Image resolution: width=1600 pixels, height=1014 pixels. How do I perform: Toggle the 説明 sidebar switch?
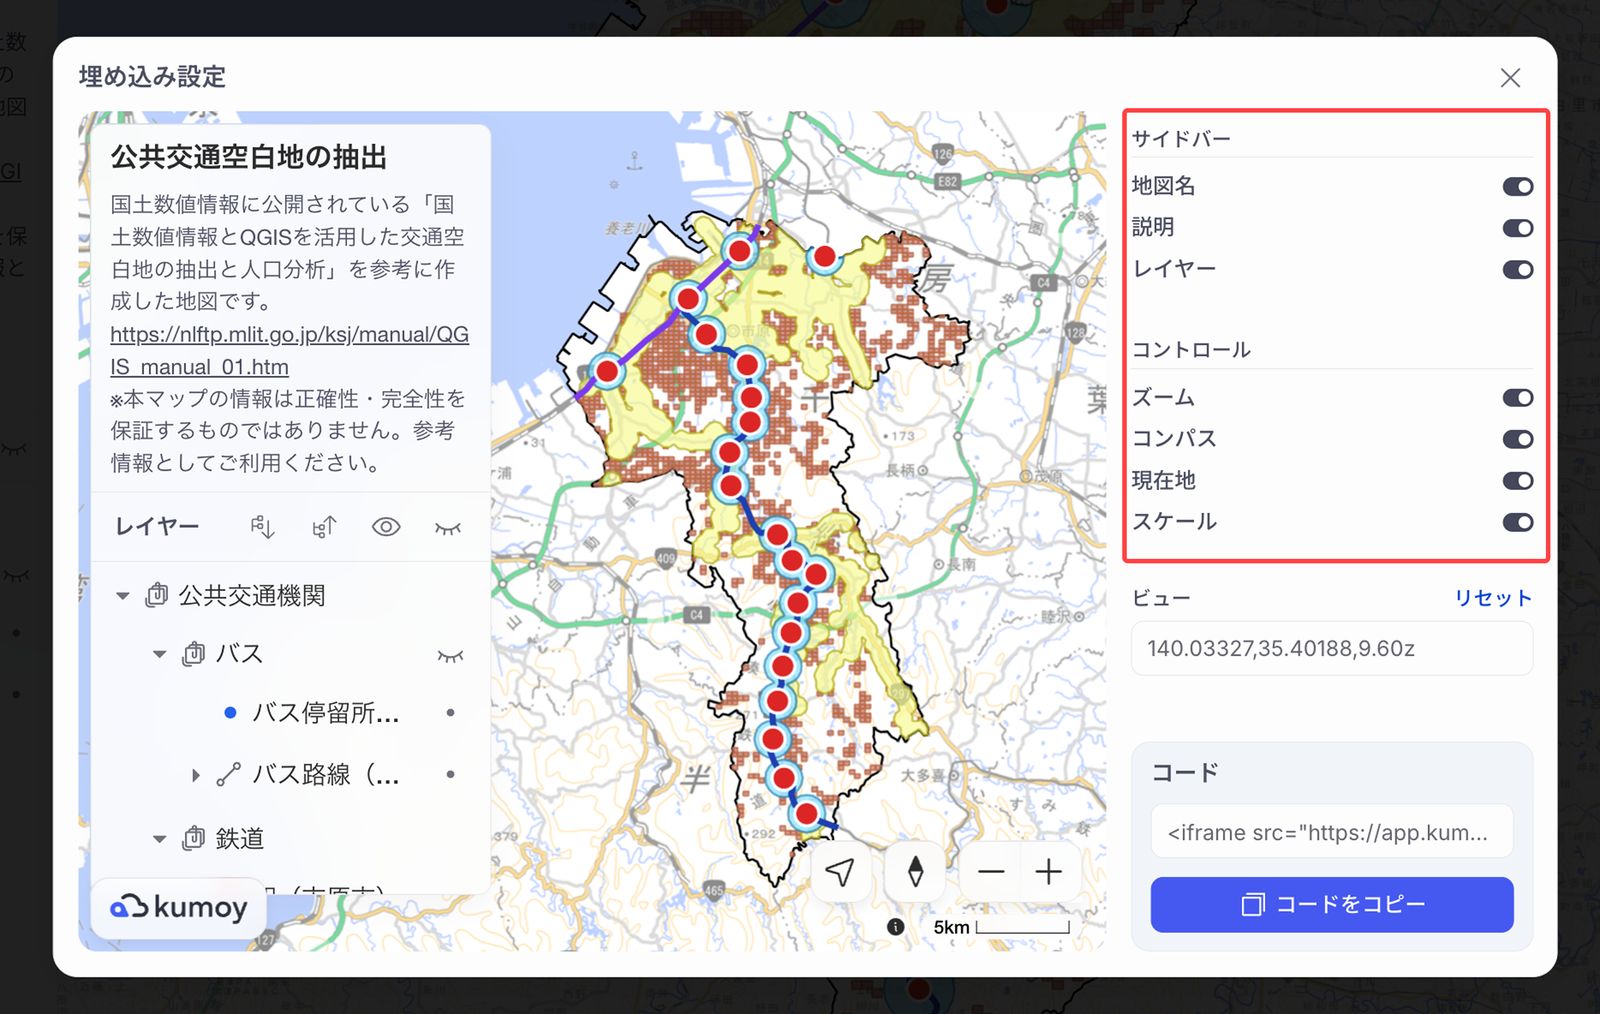tap(1517, 228)
